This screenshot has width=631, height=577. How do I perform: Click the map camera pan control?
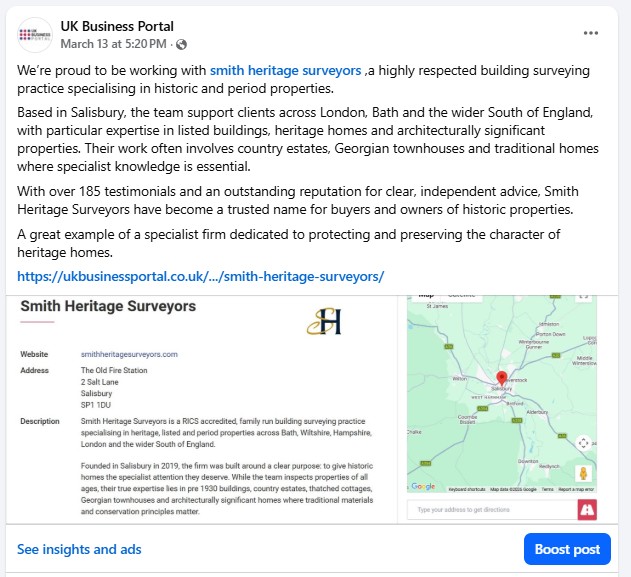click(x=584, y=442)
